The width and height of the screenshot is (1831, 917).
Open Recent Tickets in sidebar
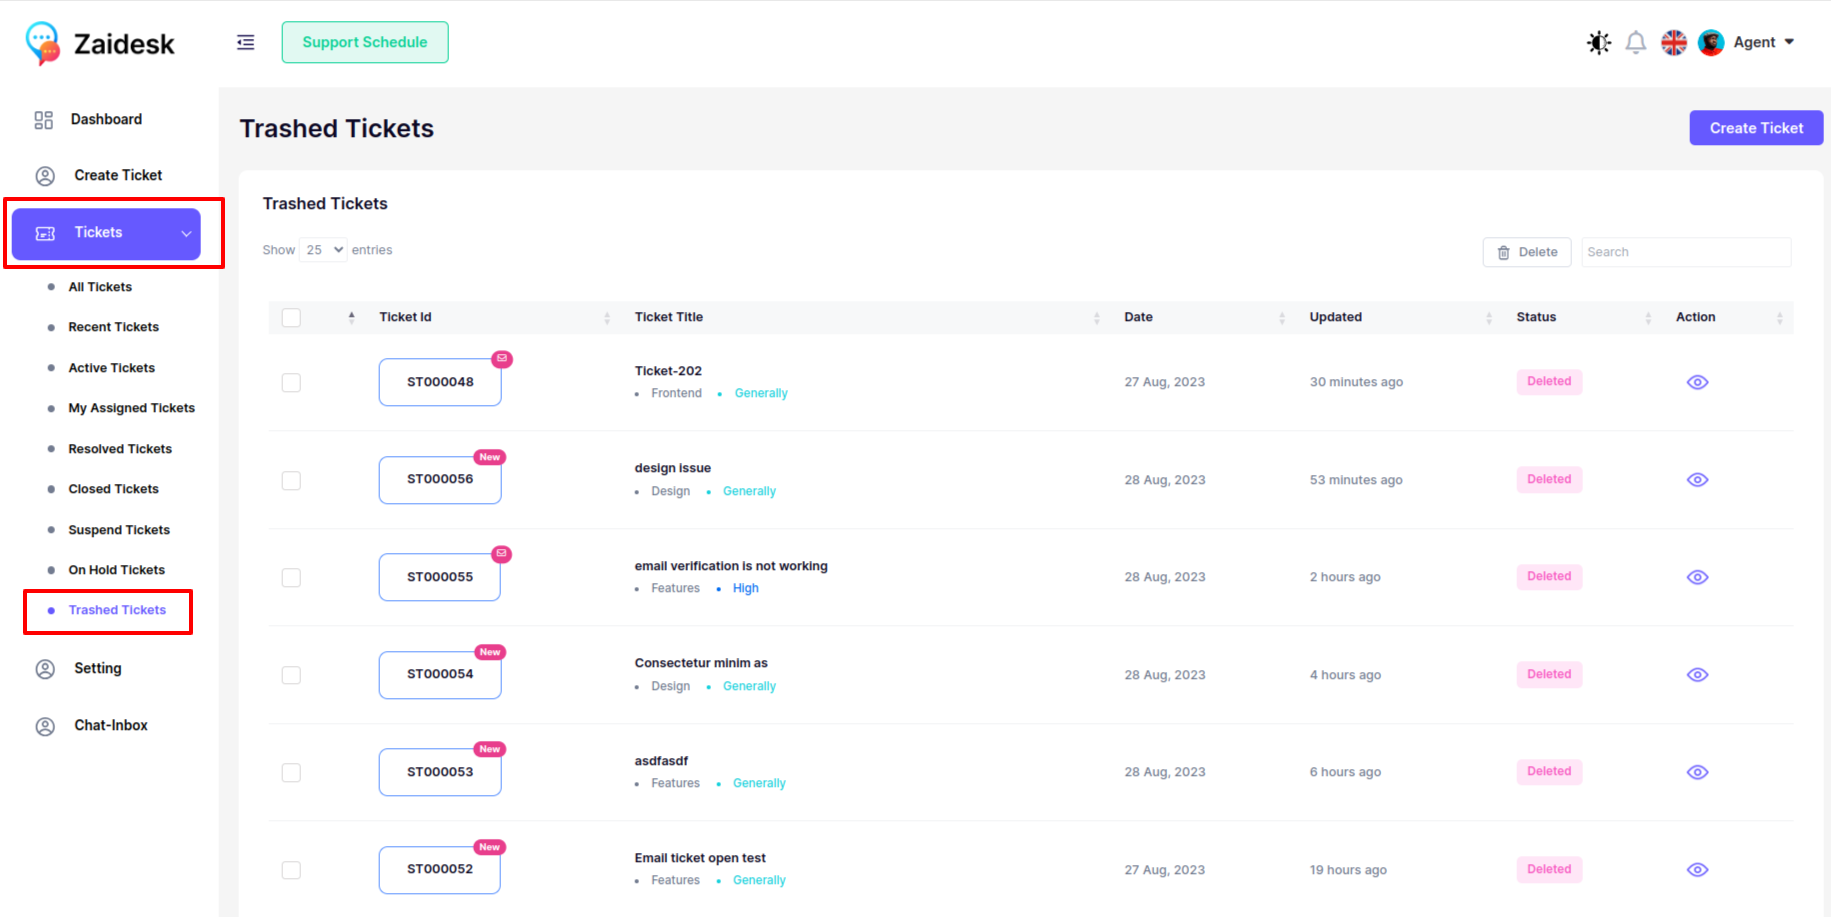tap(113, 327)
